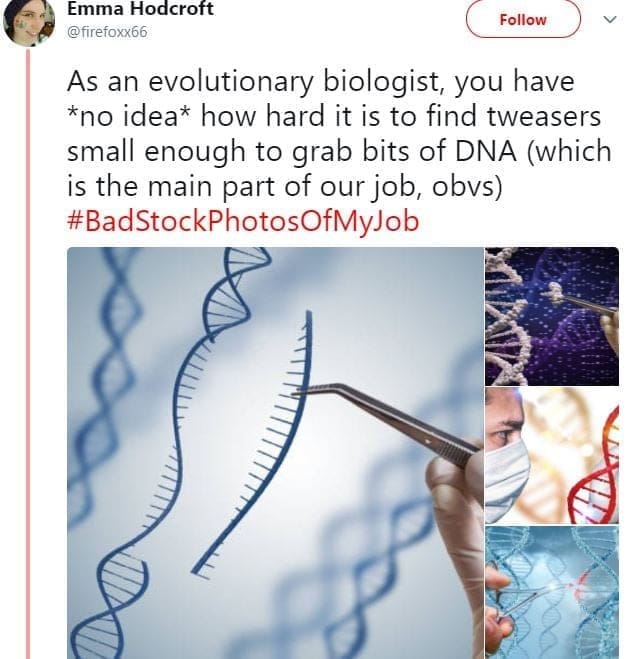Open the #BadStockPhotosOfMyJob hashtag
Image resolution: width=638 pixels, height=659 pixels.
(243, 220)
